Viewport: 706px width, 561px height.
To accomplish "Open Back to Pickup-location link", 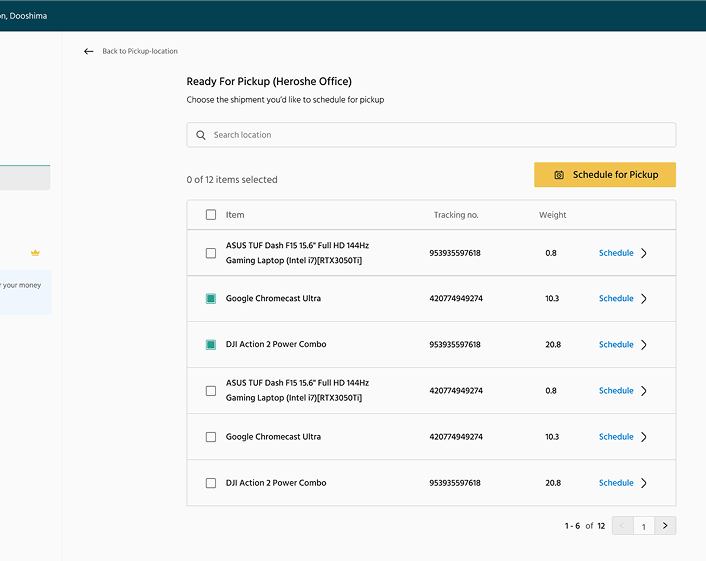I will point(140,51).
